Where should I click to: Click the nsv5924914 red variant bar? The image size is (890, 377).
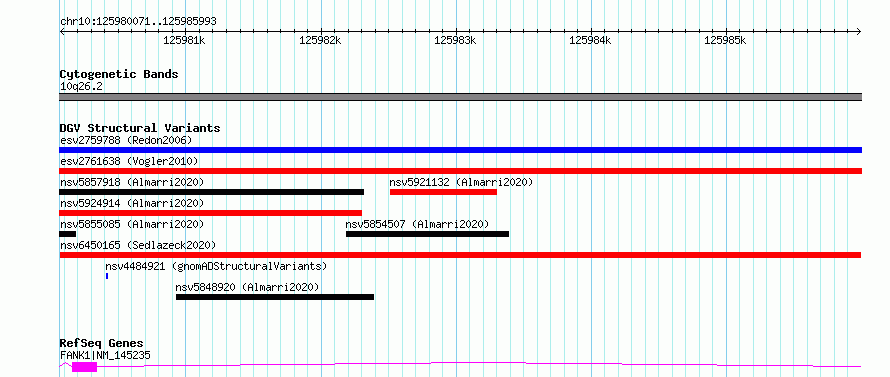[x=211, y=213]
